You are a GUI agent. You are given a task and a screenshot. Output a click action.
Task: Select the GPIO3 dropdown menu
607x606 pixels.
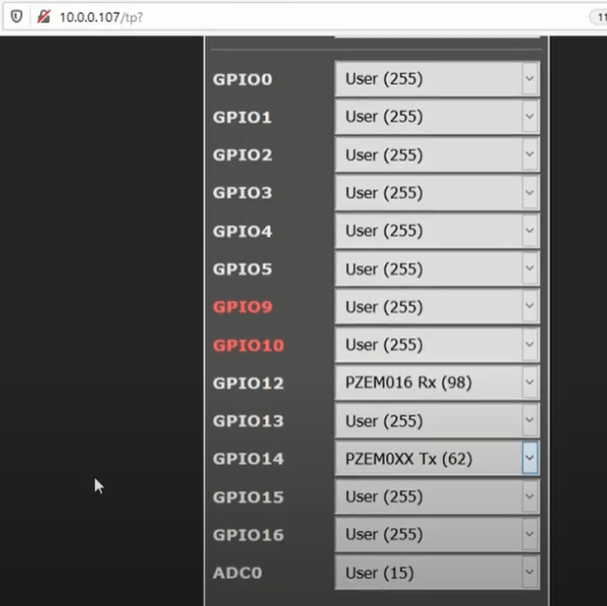436,193
